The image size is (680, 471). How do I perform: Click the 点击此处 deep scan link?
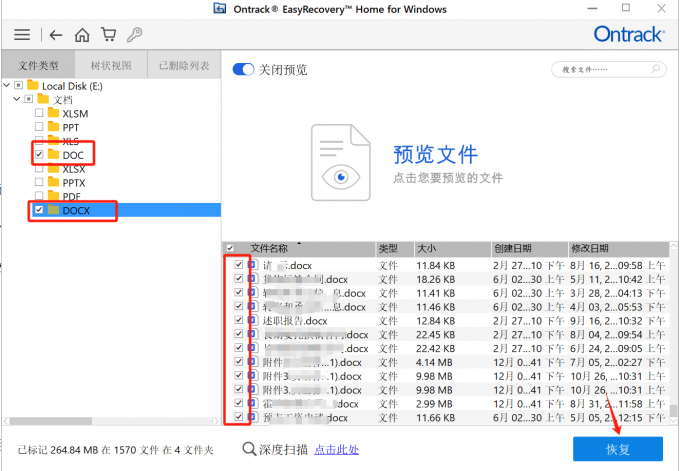(x=337, y=450)
